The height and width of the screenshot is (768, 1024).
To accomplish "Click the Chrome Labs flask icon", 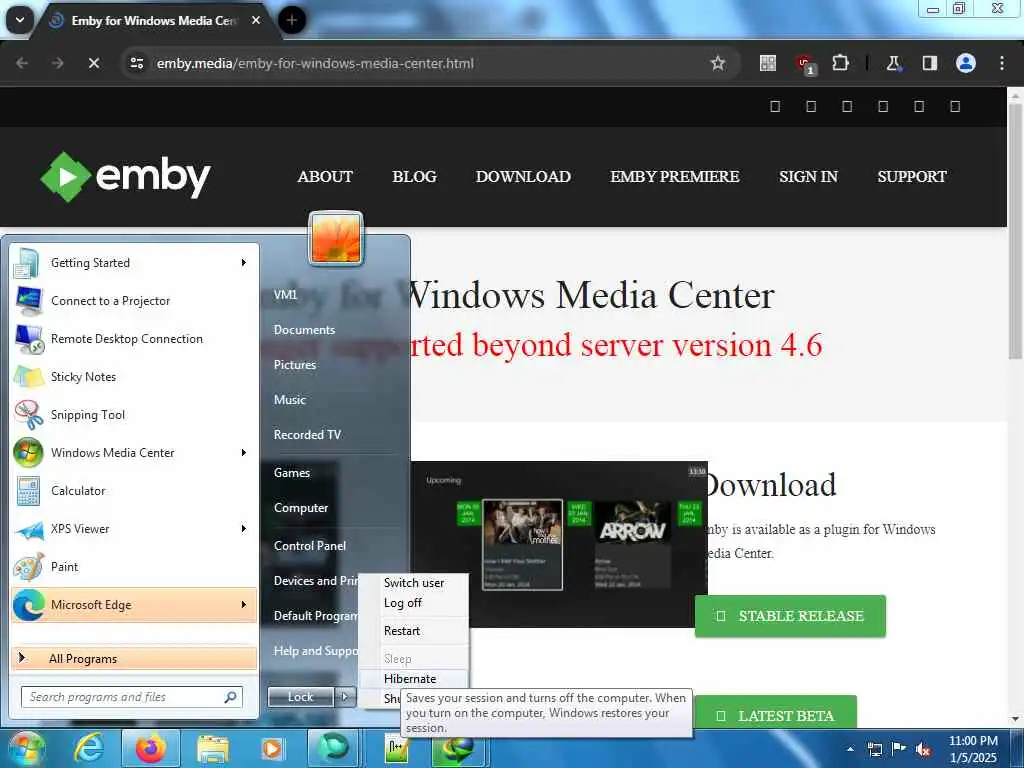I will [x=893, y=63].
